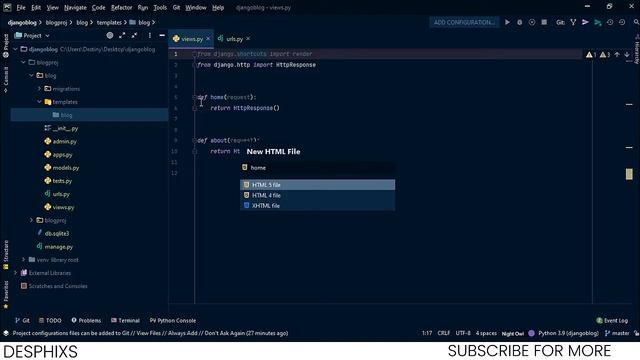Open the Terminal tool window

click(x=125, y=320)
